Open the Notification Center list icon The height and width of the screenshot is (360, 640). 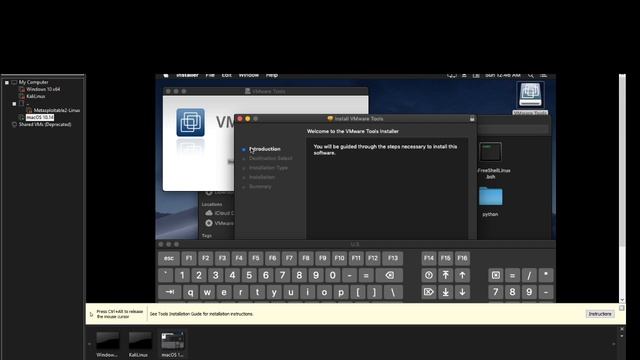544,76
